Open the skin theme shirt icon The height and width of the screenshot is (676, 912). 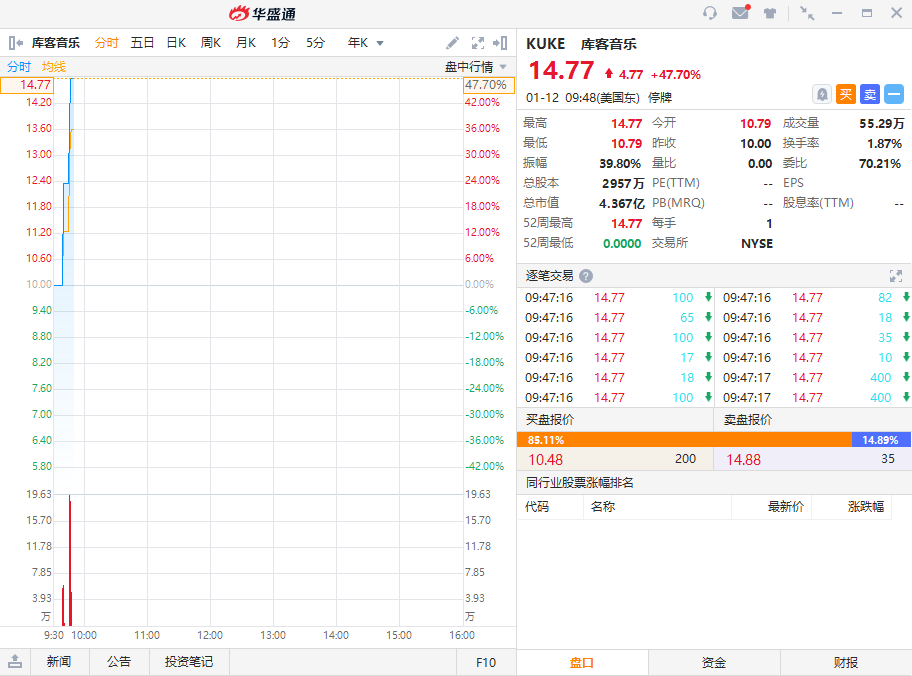770,13
